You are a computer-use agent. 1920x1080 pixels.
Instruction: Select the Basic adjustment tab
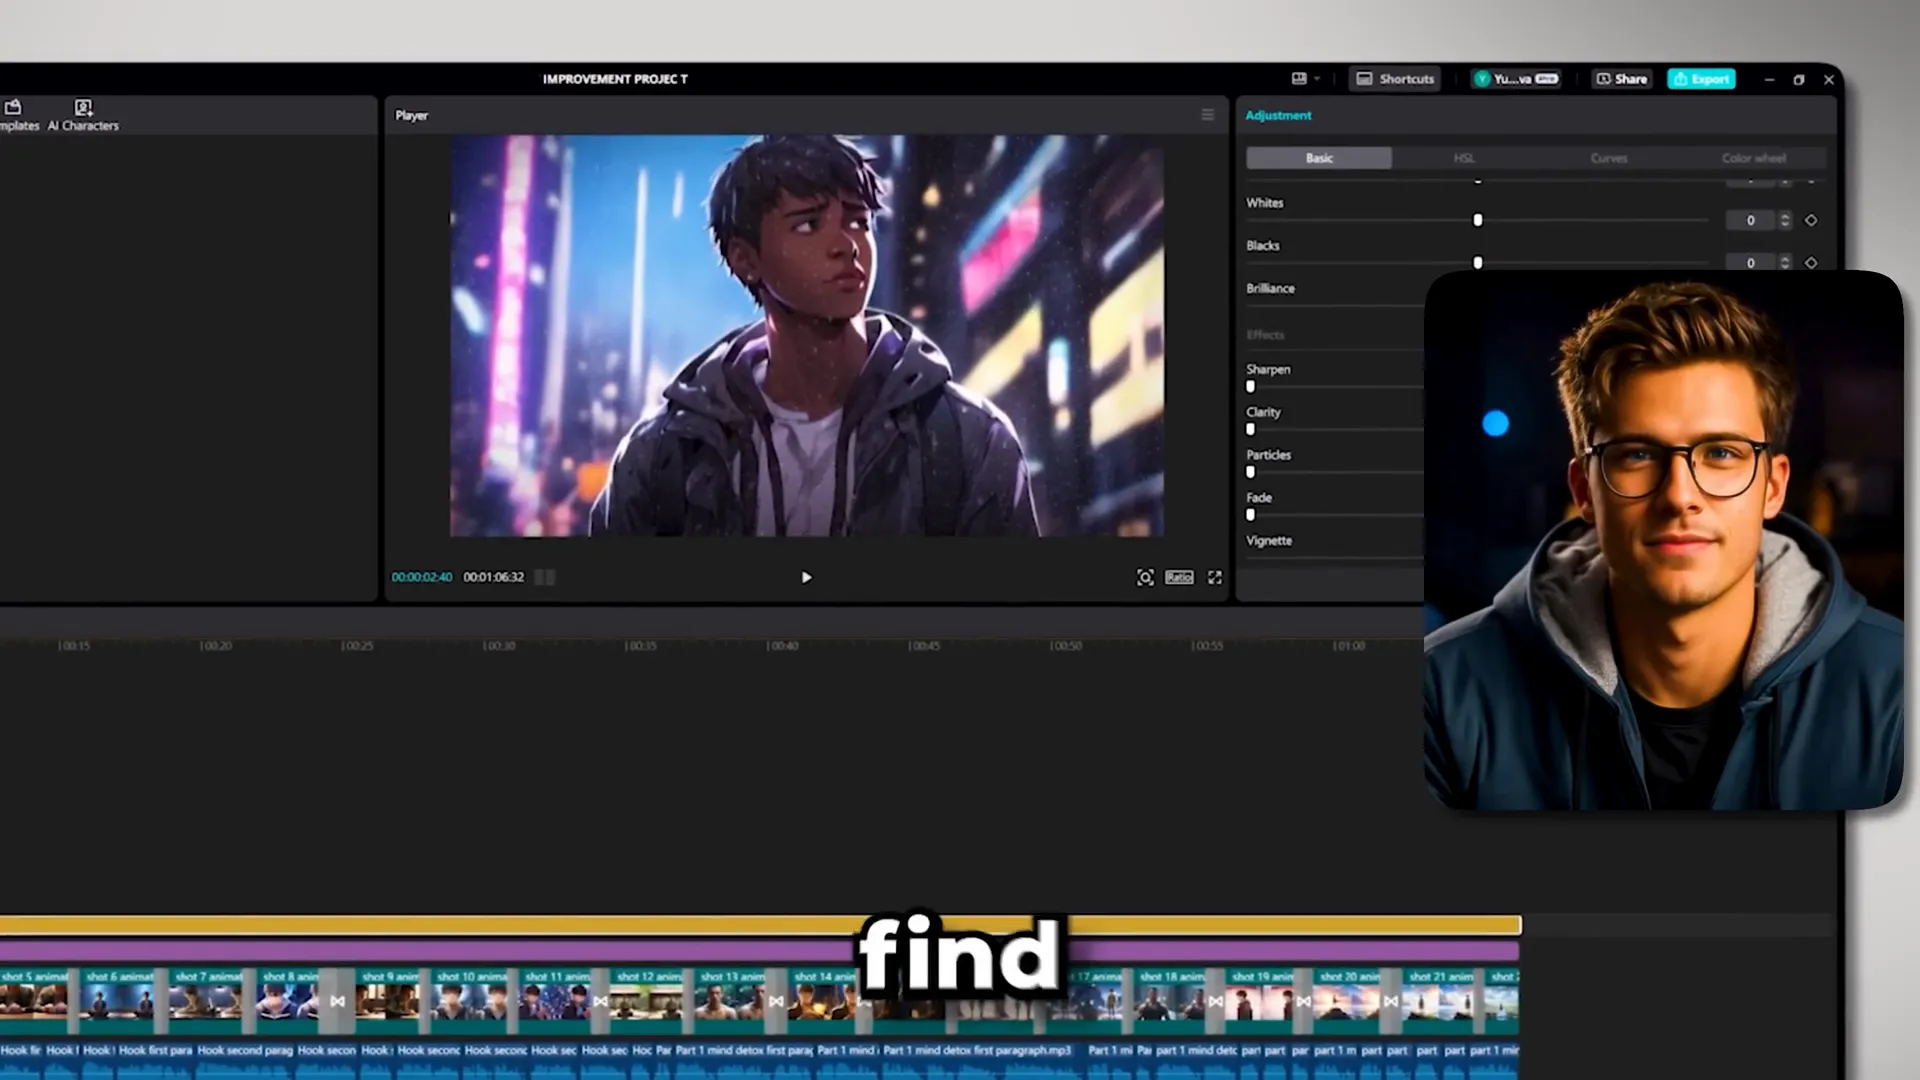pos(1319,158)
